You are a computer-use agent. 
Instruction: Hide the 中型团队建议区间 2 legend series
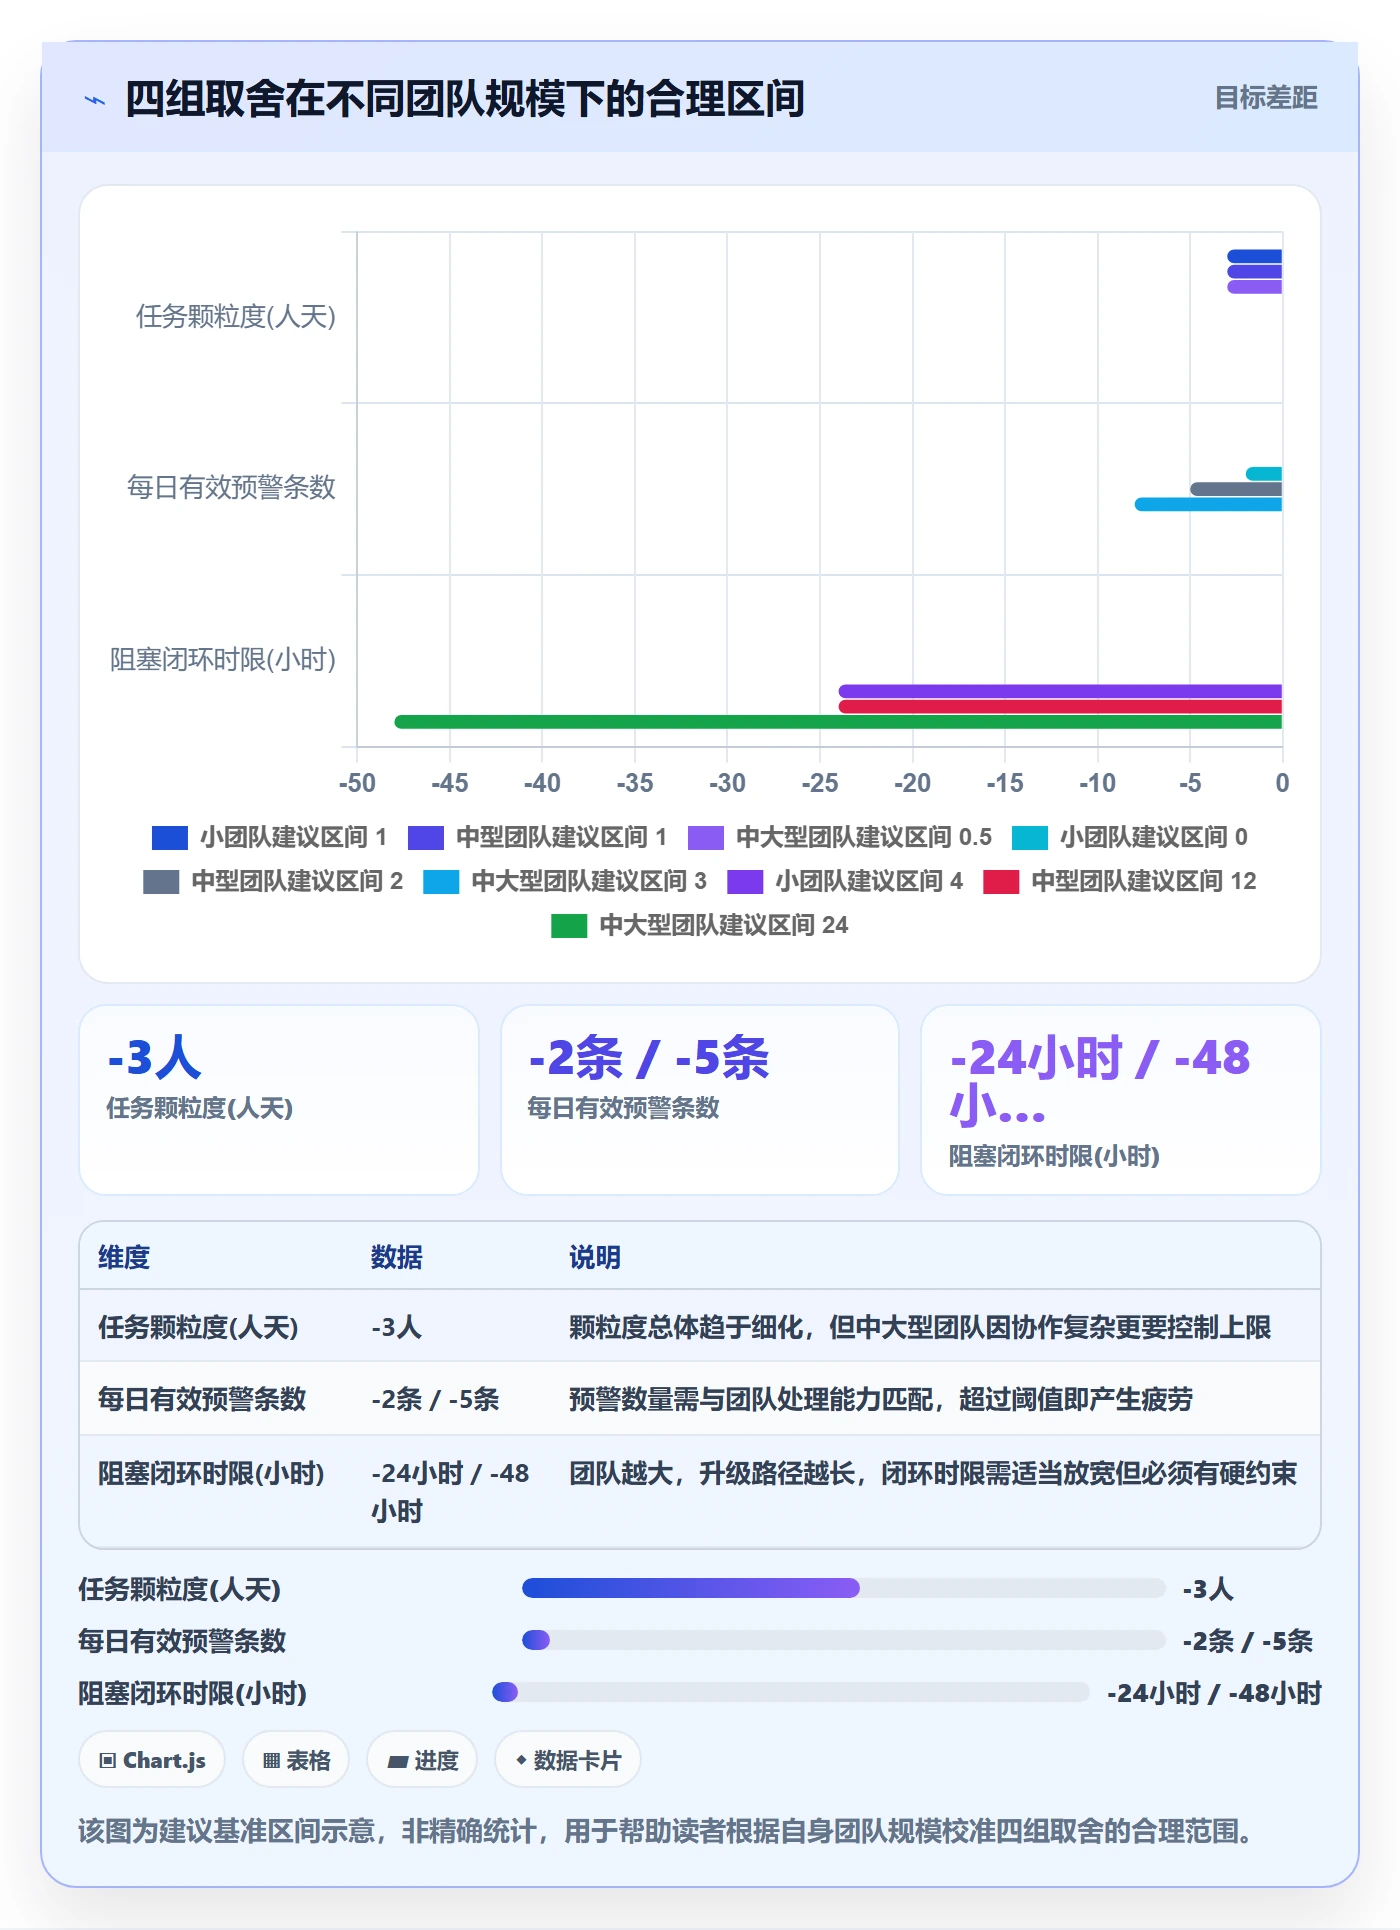273,881
